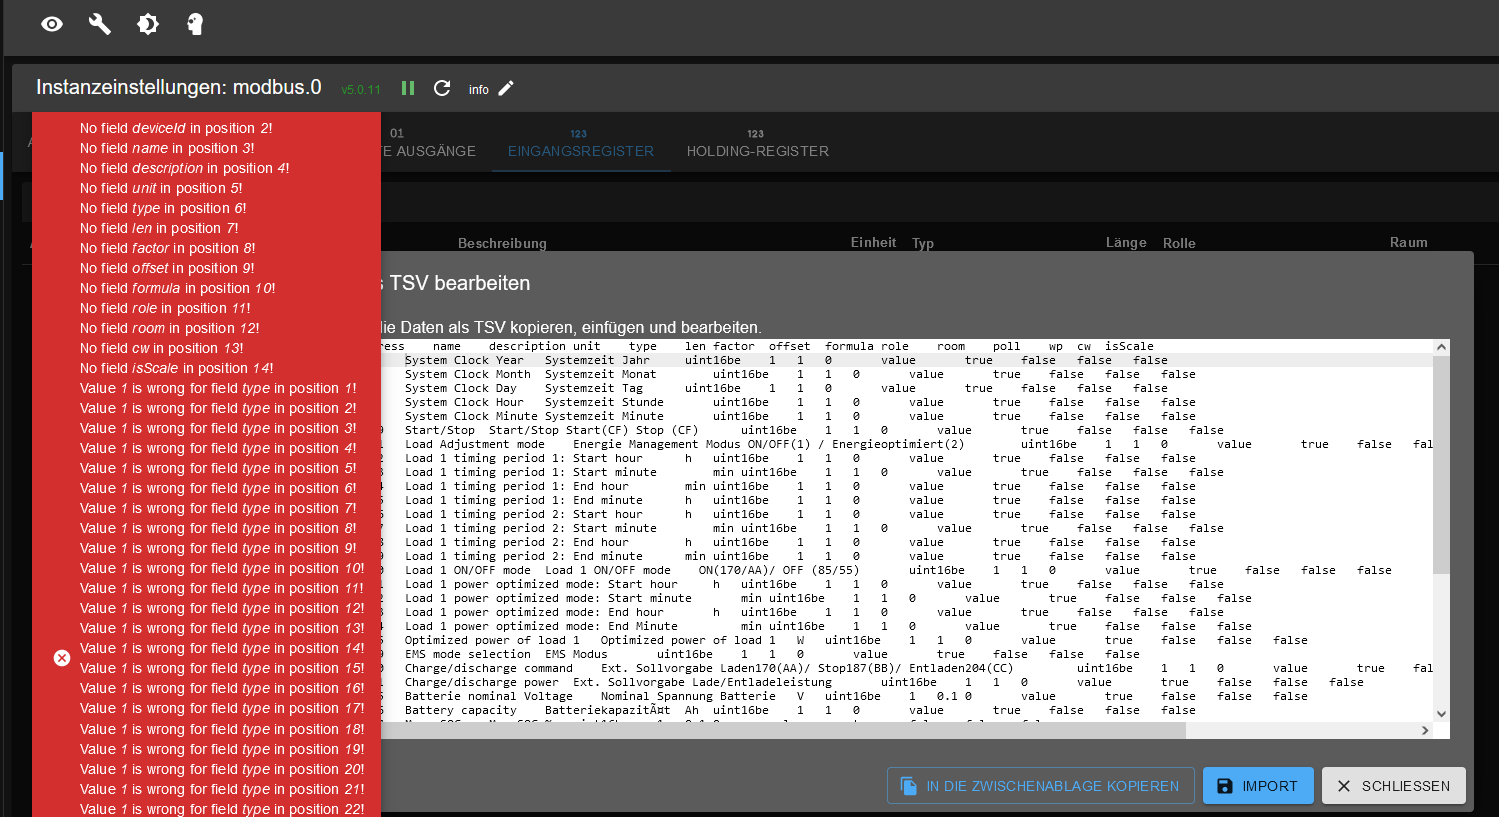The image size is (1499, 817).
Task: Click 'No field isScale in position 14' error
Action: pyautogui.click(x=177, y=368)
